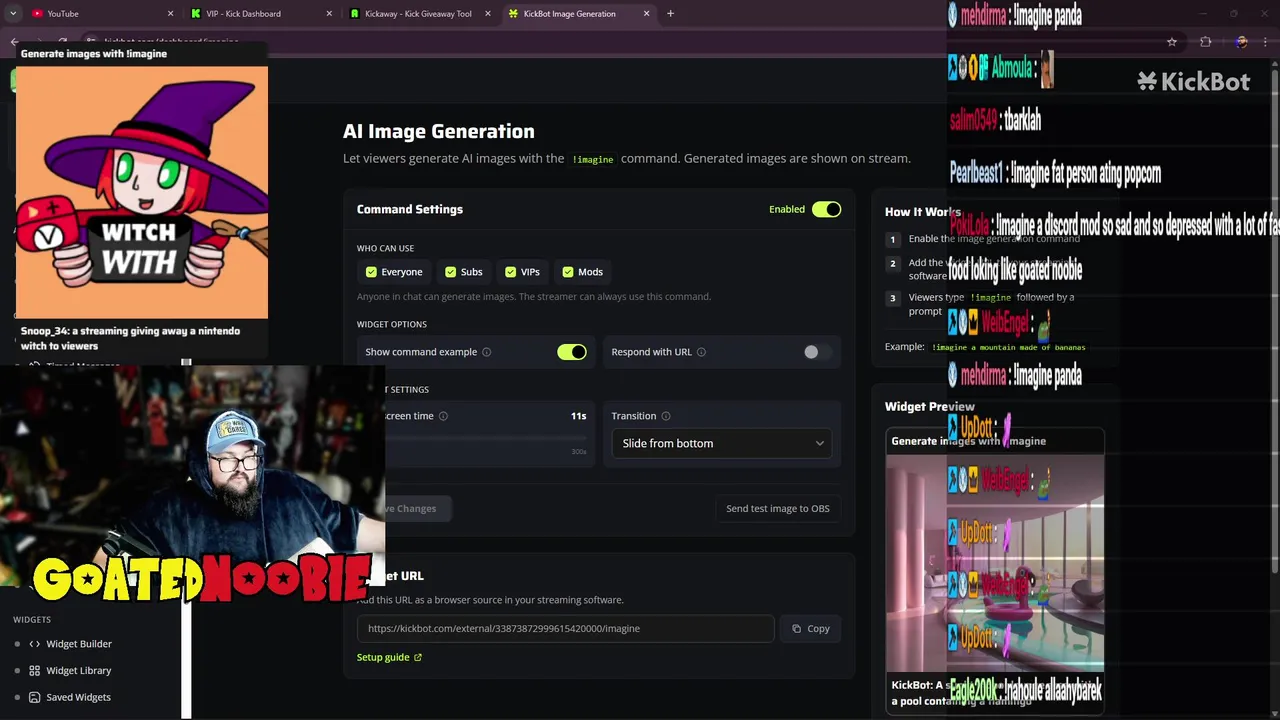Viewport: 1280px width, 720px height.
Task: Open Widget Builder in the sidebar
Action: [79, 644]
